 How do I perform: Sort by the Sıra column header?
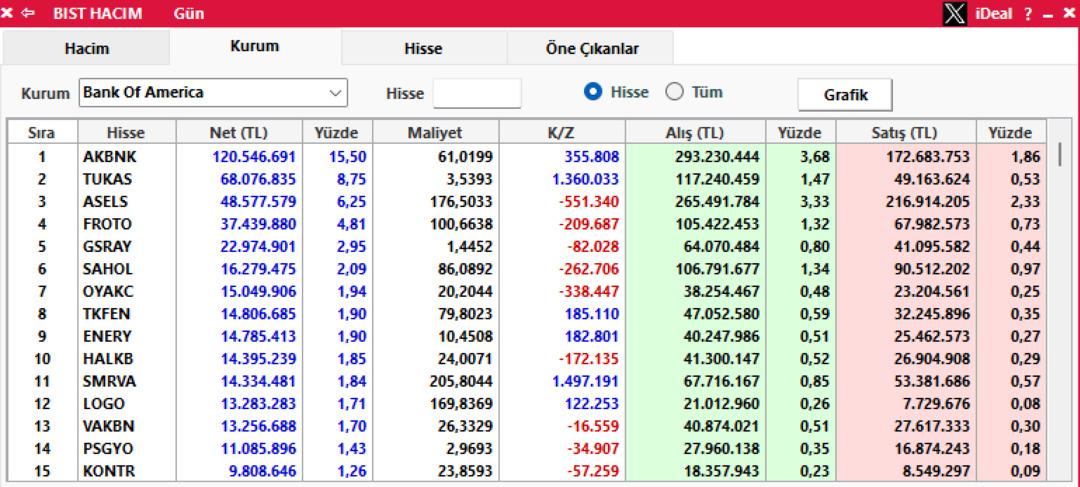pyautogui.click(x=42, y=133)
